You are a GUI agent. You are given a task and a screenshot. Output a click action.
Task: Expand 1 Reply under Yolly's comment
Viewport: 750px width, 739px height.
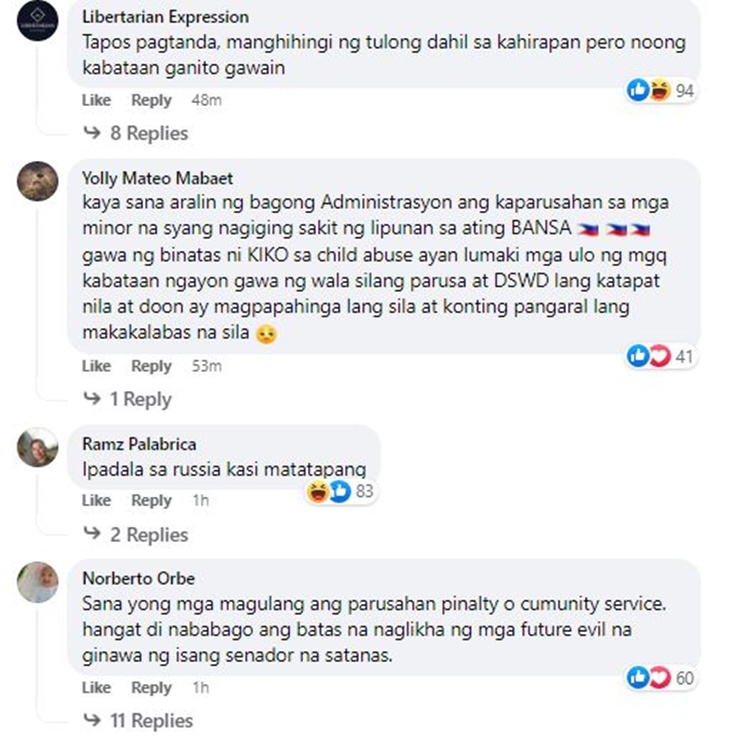(x=127, y=399)
